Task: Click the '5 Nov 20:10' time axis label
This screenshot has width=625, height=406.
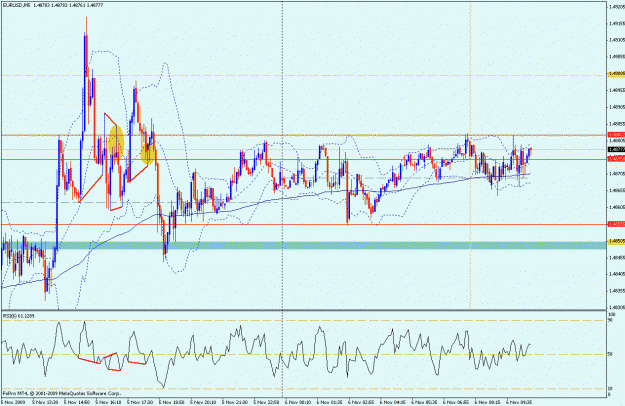Action: coord(202,402)
